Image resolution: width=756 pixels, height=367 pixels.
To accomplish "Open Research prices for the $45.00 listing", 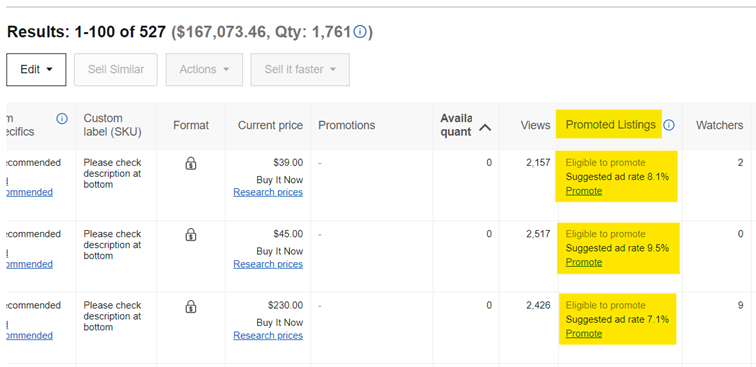I will click(268, 264).
